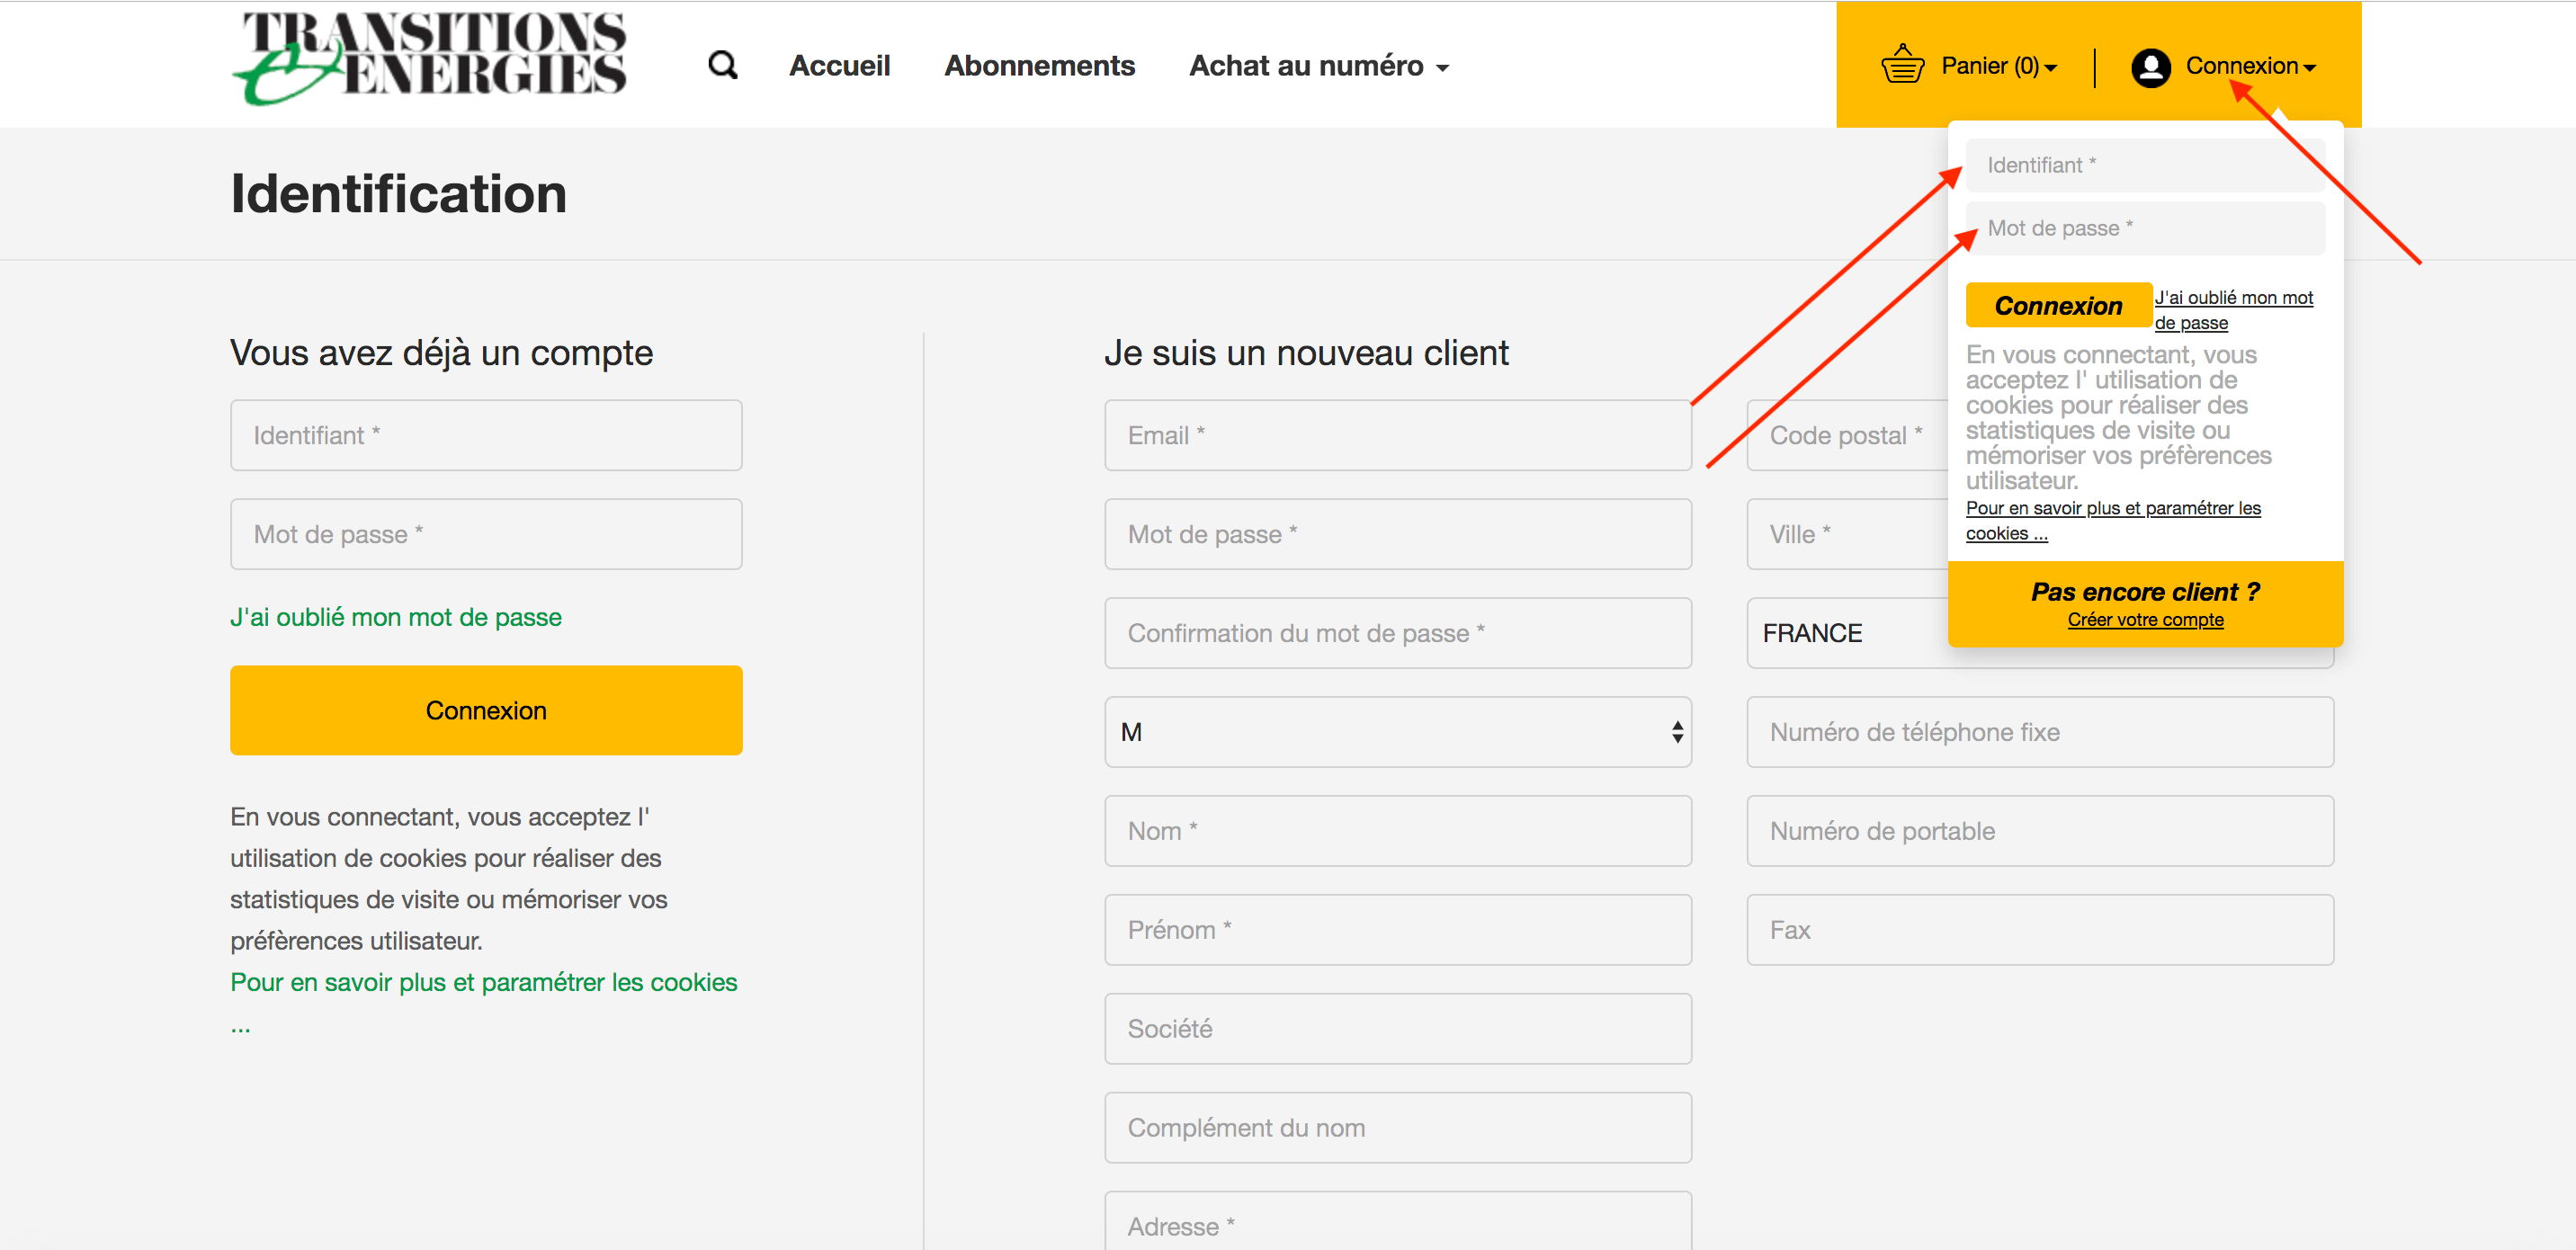2576x1250 pixels.
Task: Click the user avatar icon
Action: (2150, 67)
